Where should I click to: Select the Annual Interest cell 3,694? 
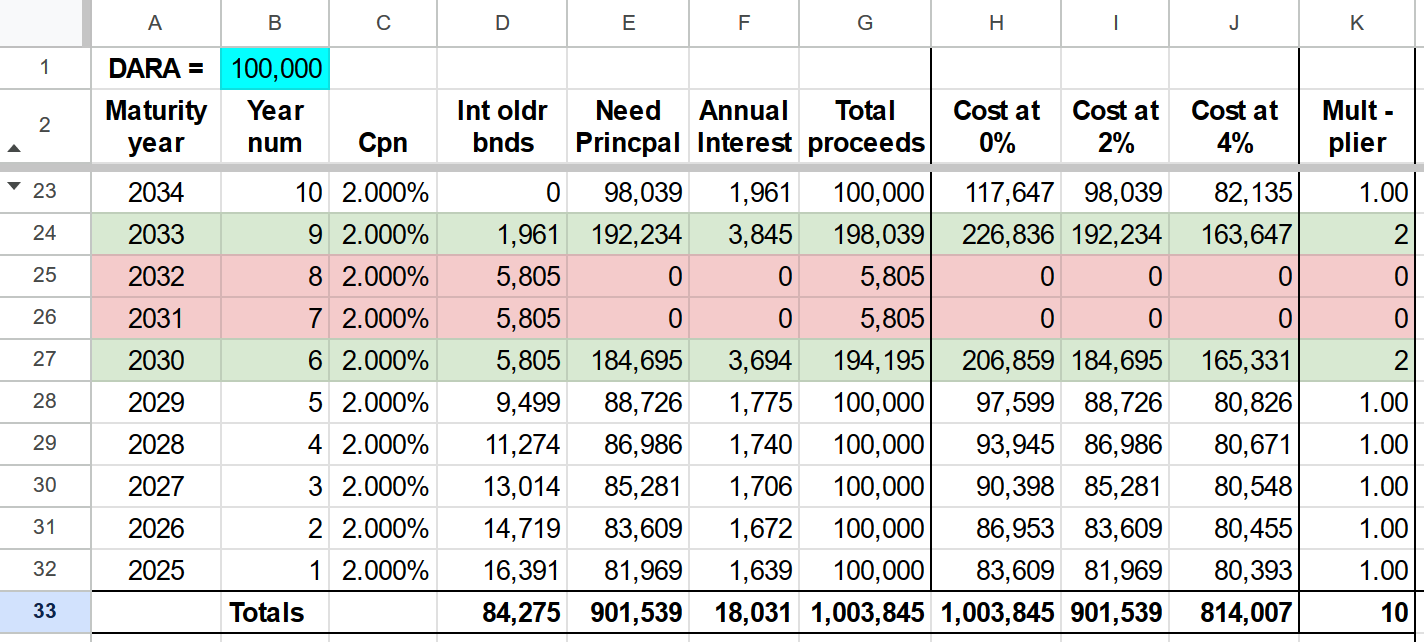[744, 360]
